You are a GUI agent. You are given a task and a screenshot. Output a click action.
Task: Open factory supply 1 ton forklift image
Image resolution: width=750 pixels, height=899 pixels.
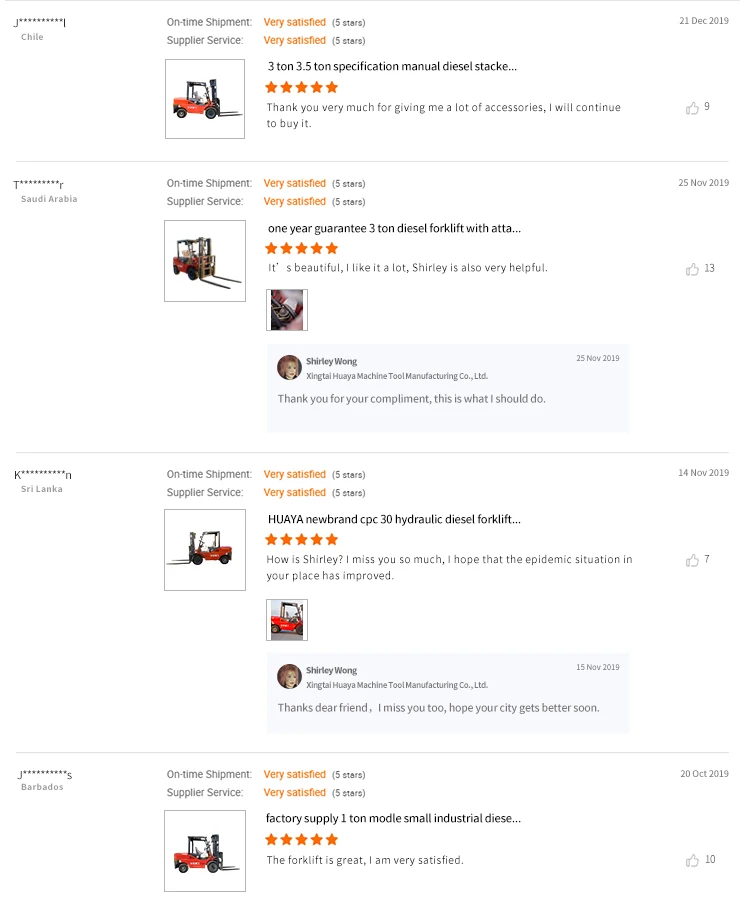205,851
